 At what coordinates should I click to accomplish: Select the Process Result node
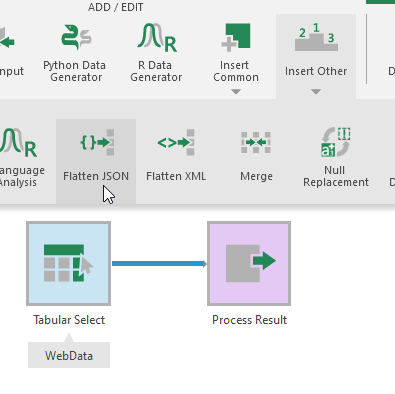click(249, 263)
